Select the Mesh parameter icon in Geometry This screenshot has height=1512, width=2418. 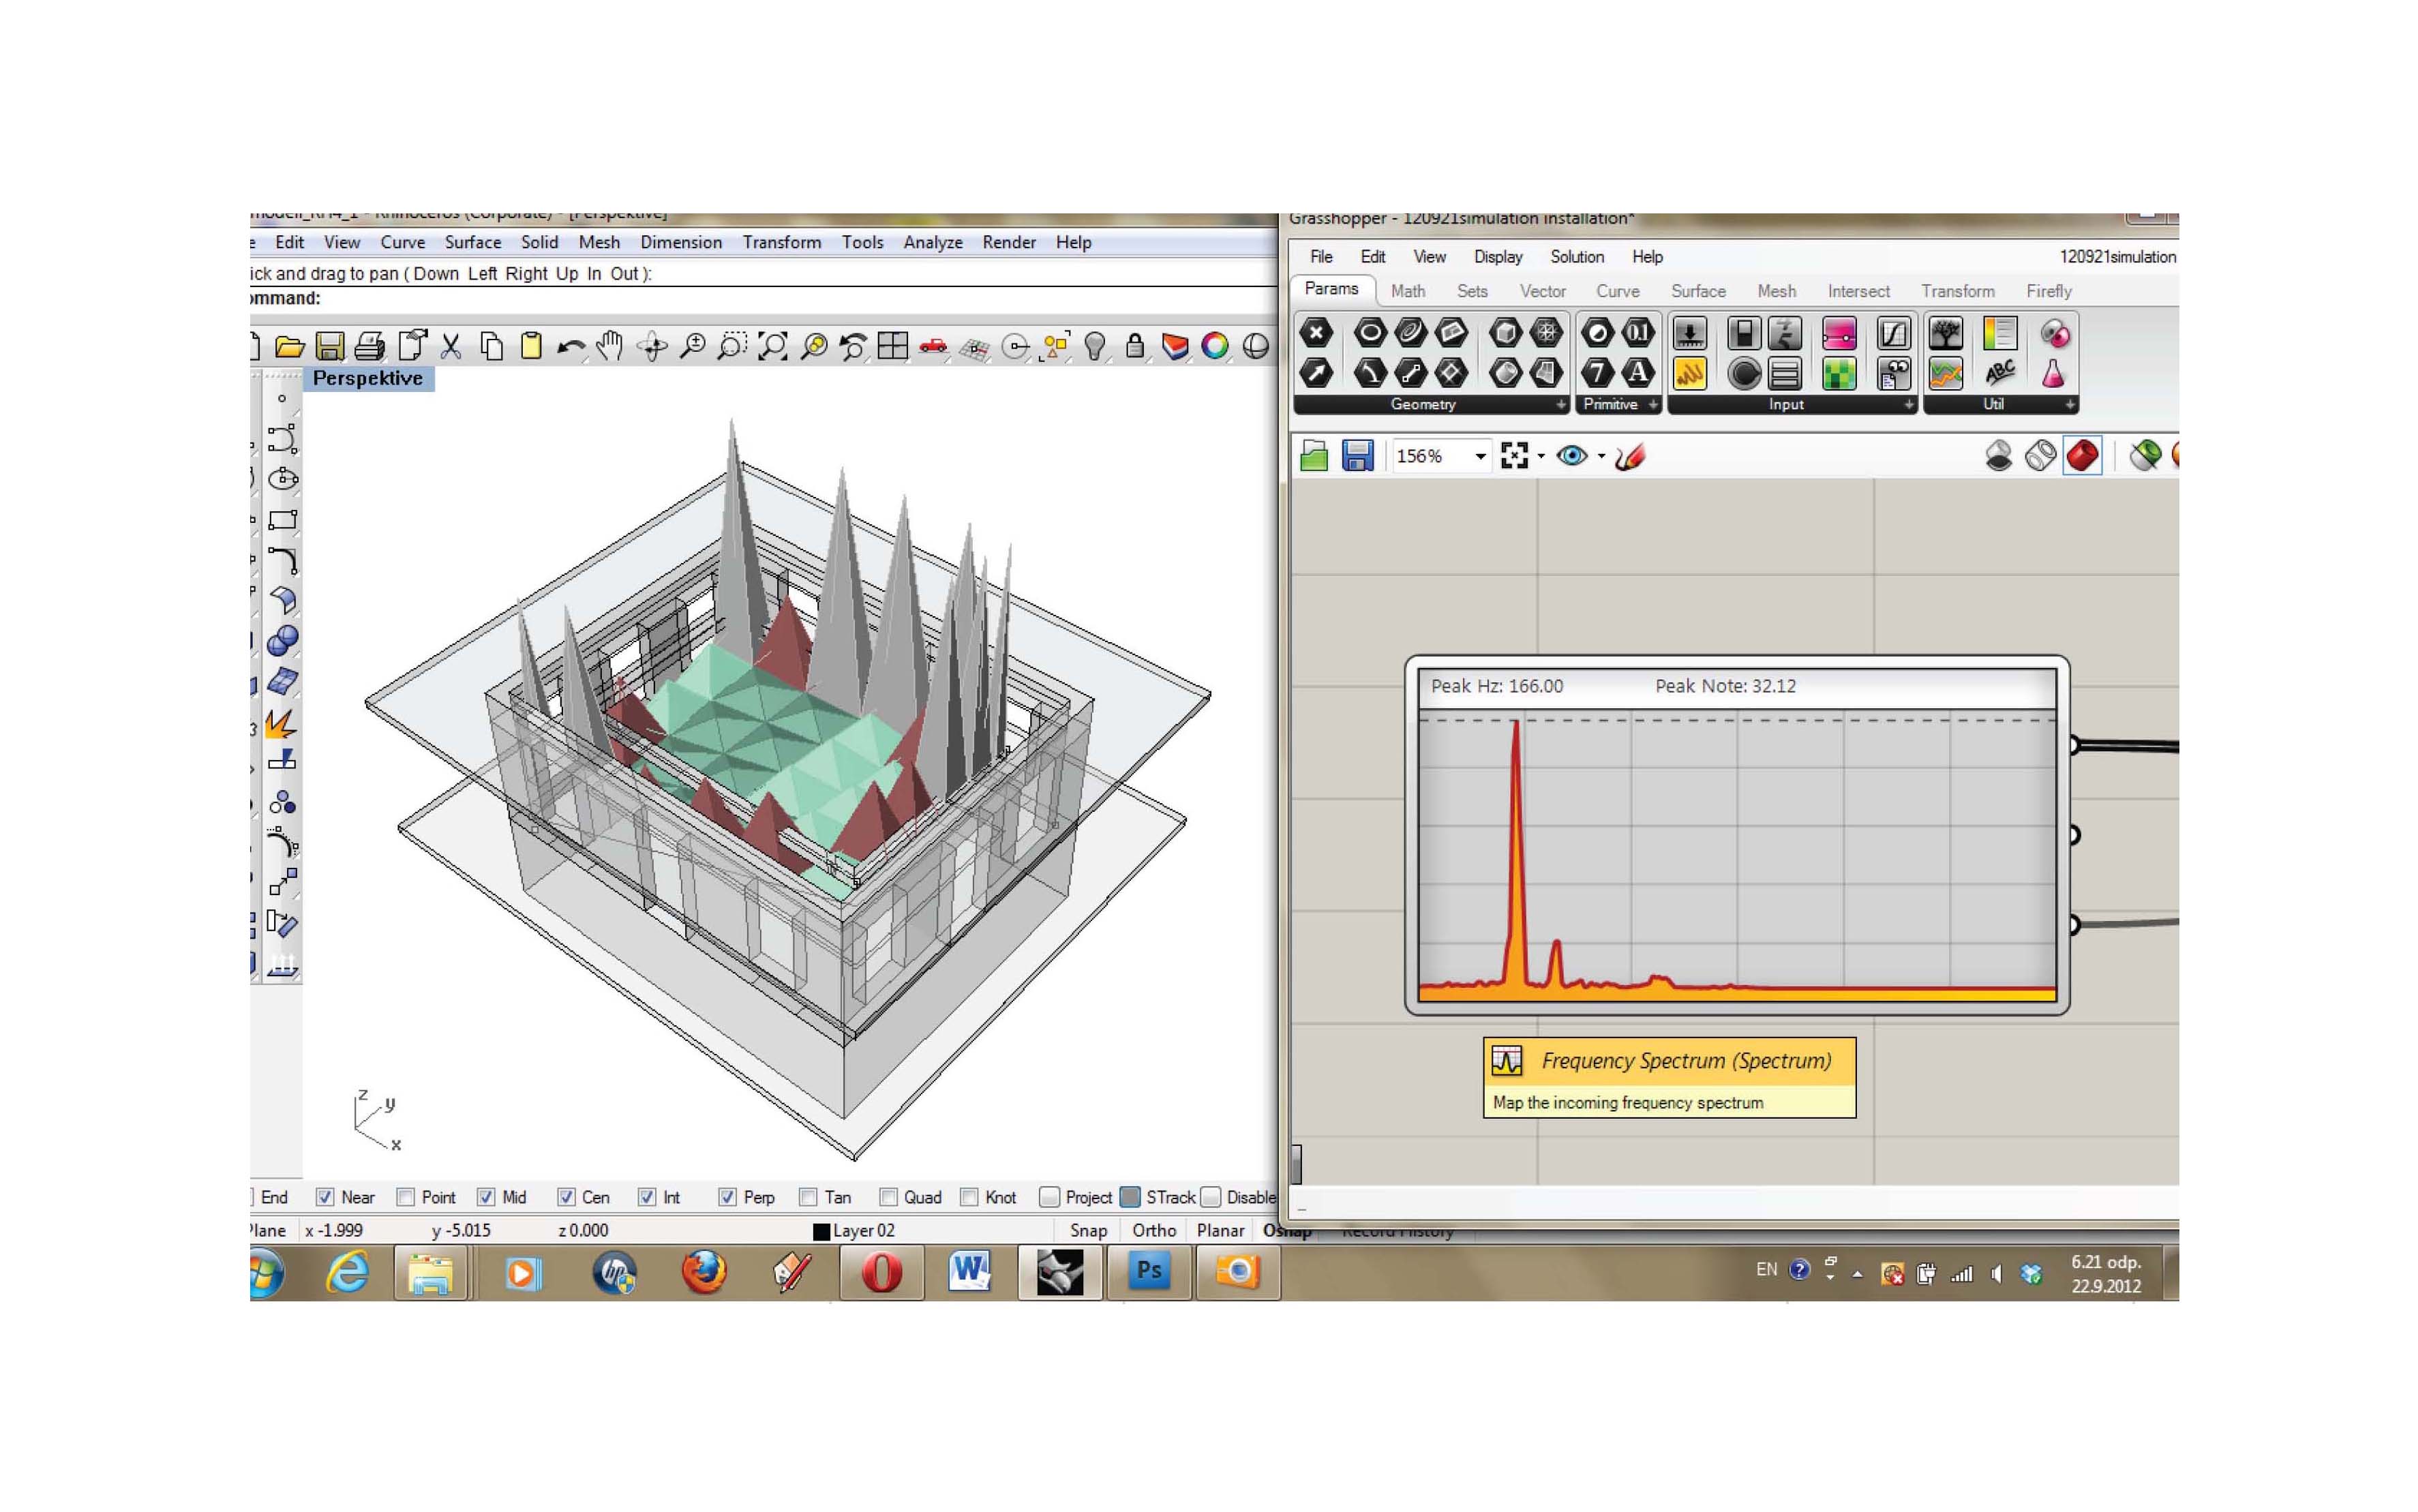click(x=1546, y=332)
